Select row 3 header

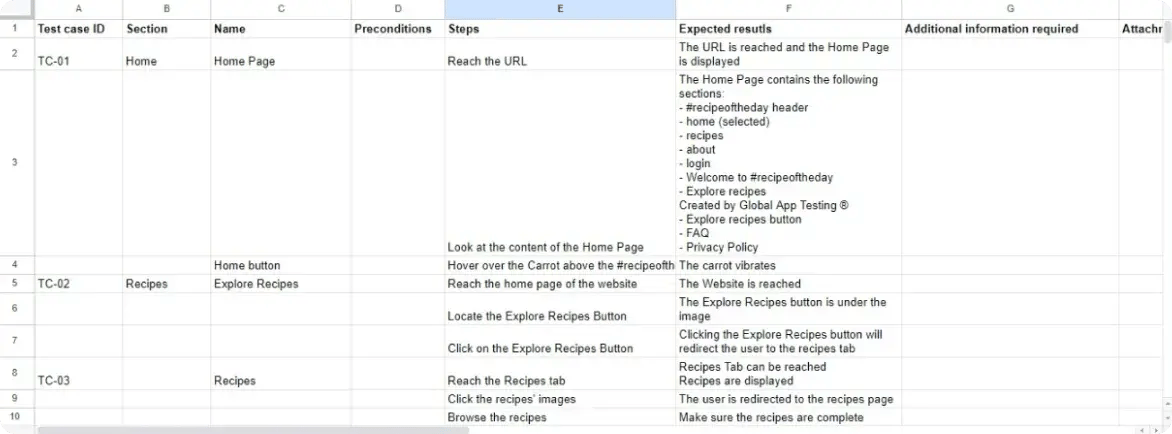(x=14, y=162)
